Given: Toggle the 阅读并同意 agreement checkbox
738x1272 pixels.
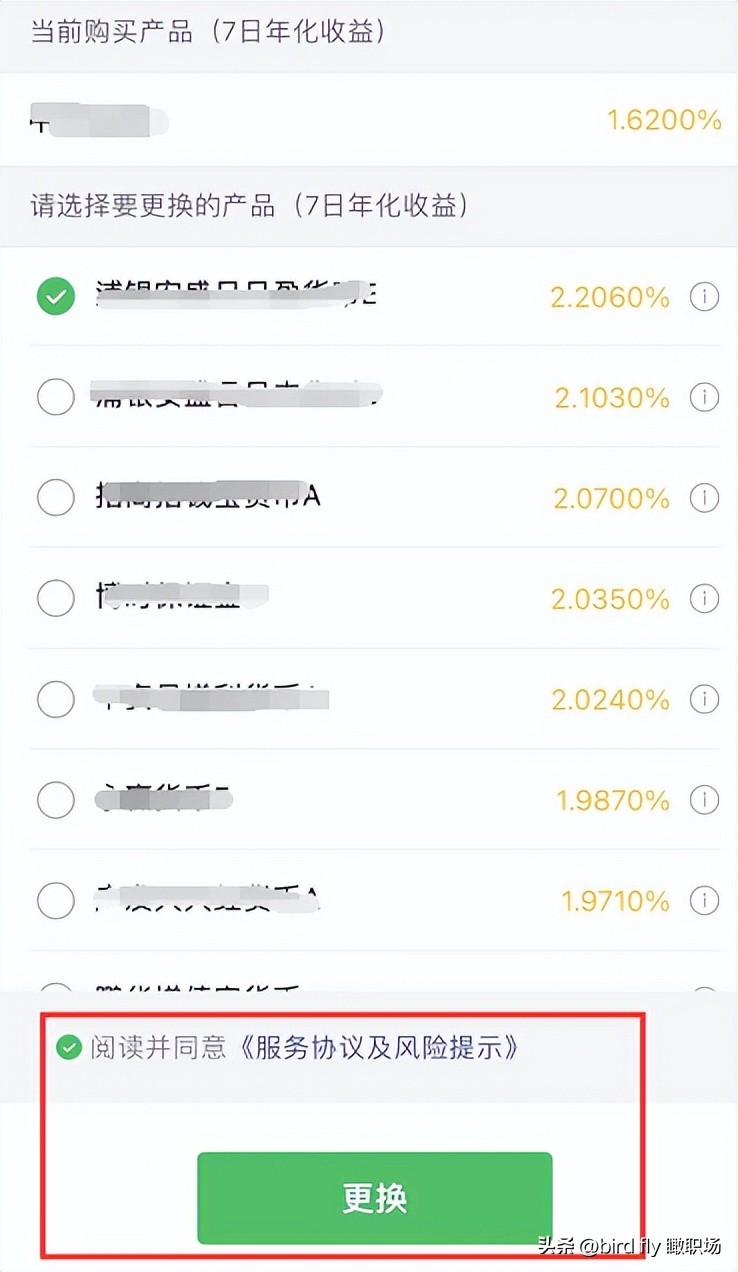Looking at the screenshot, I should [69, 1048].
